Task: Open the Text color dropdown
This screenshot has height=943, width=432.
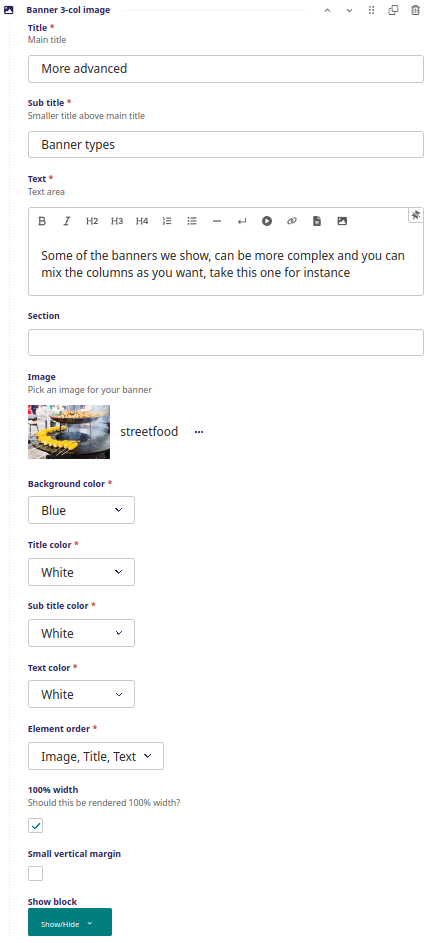Action: tap(81, 694)
